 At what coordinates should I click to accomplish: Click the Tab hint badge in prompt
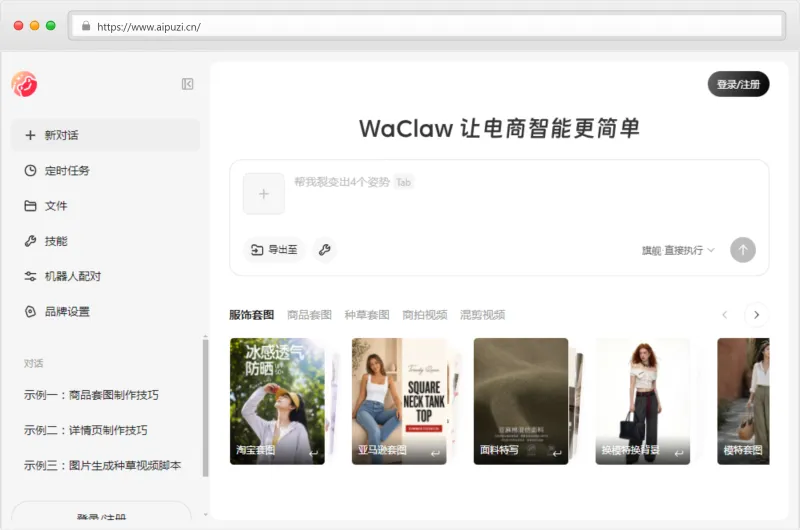tap(404, 182)
